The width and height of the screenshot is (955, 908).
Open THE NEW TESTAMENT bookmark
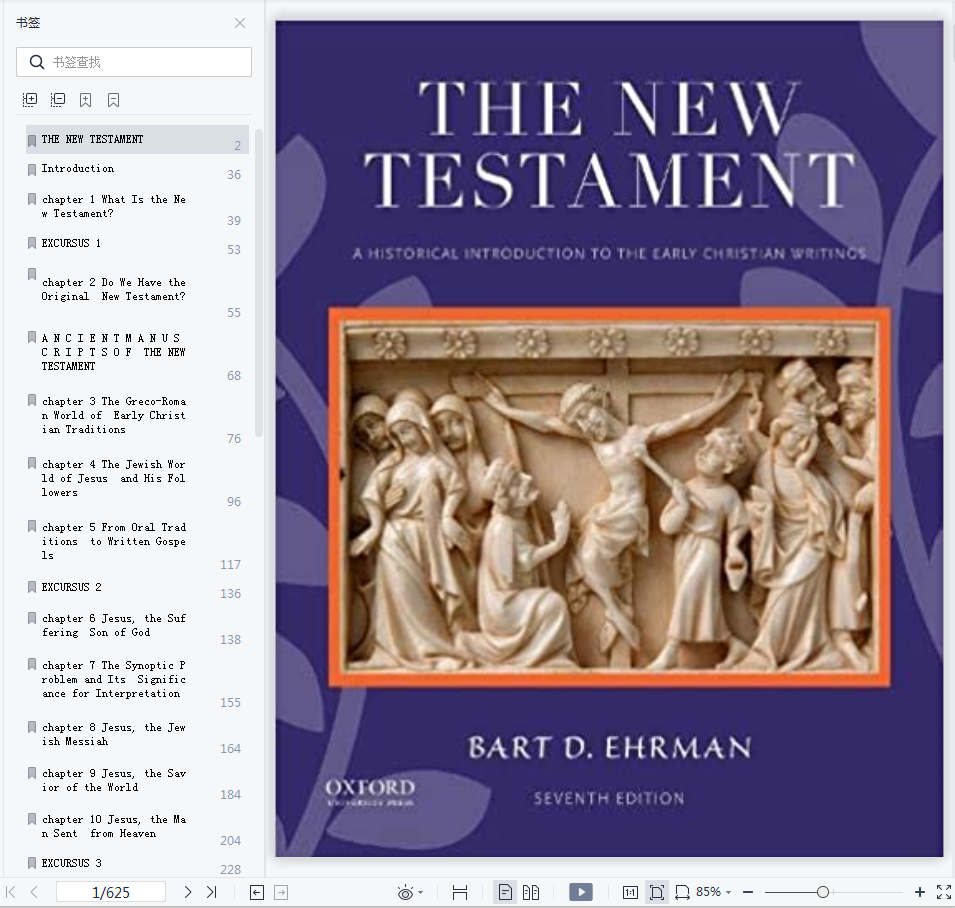[x=137, y=139]
